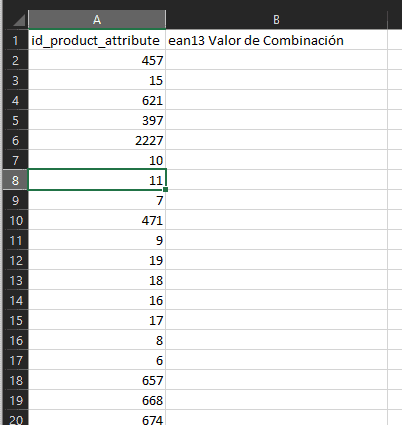
Task: Click the fill handle of cell A8
Action: pos(166,190)
